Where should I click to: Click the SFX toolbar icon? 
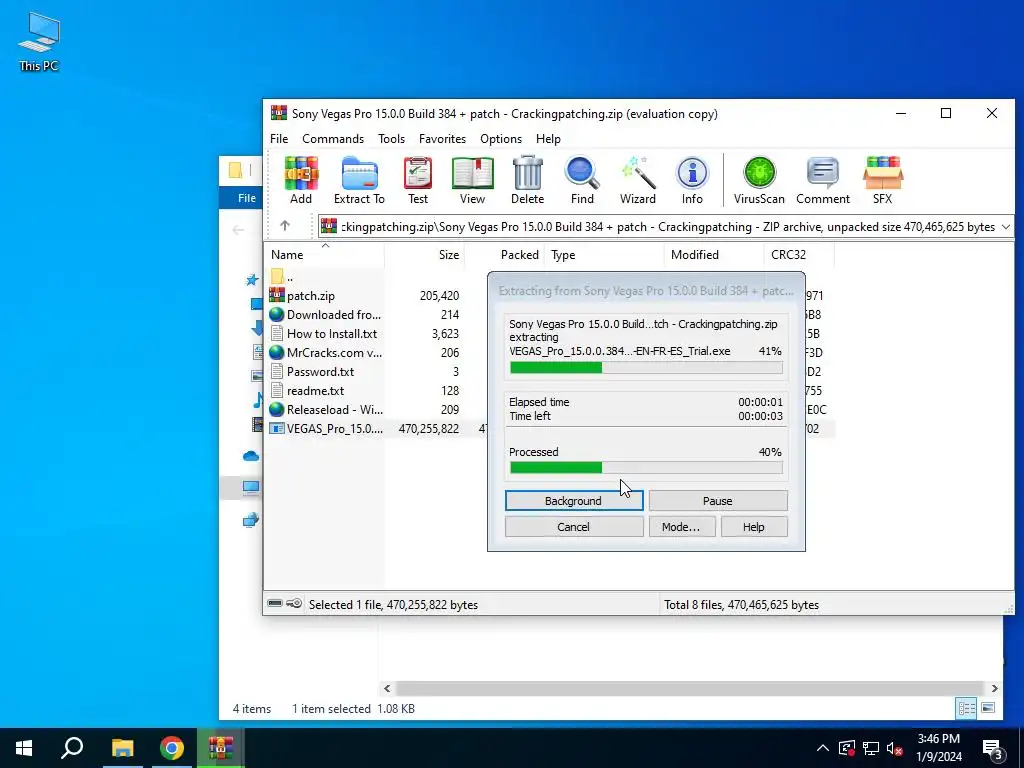(x=882, y=181)
